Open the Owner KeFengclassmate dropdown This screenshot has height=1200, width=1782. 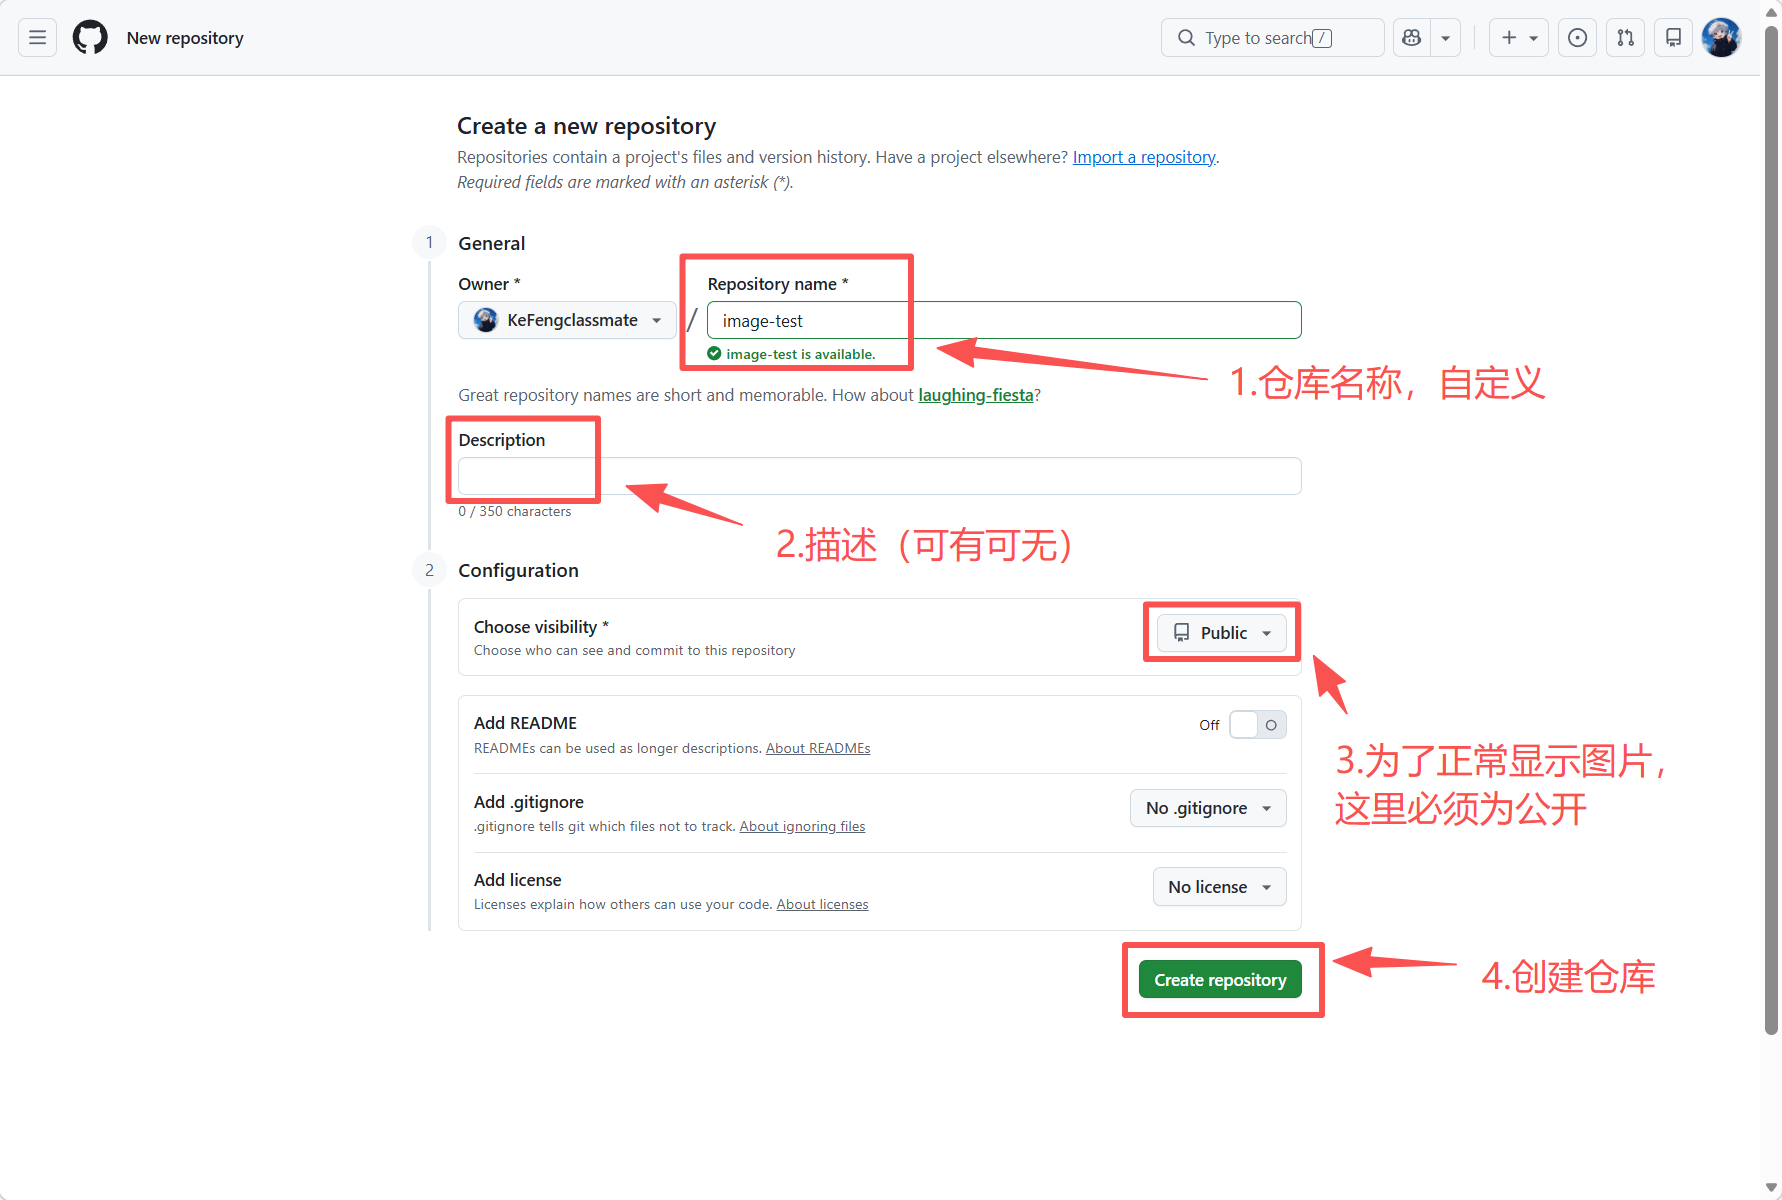point(567,320)
